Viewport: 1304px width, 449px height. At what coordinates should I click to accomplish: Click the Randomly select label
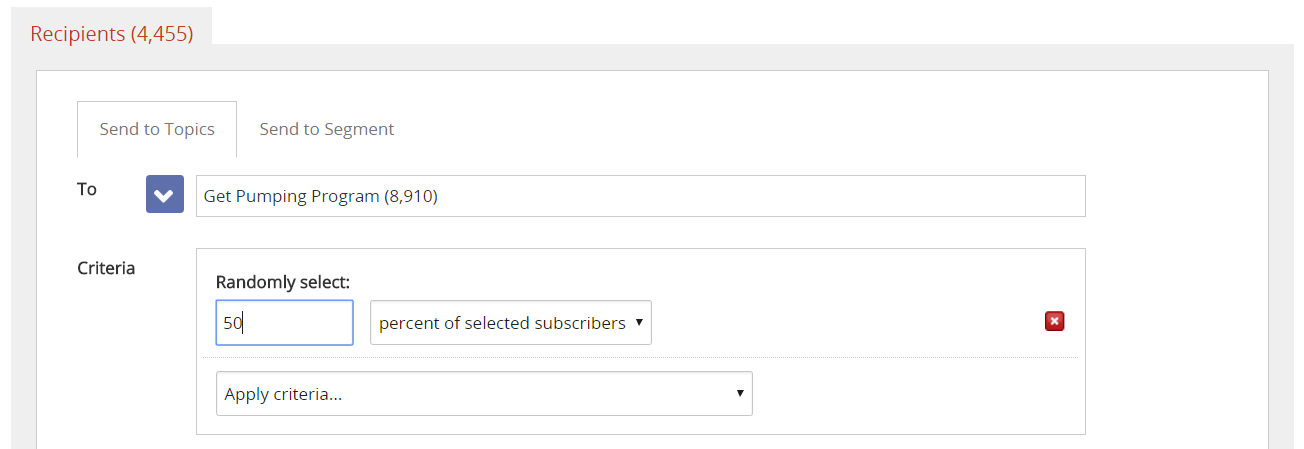click(283, 282)
